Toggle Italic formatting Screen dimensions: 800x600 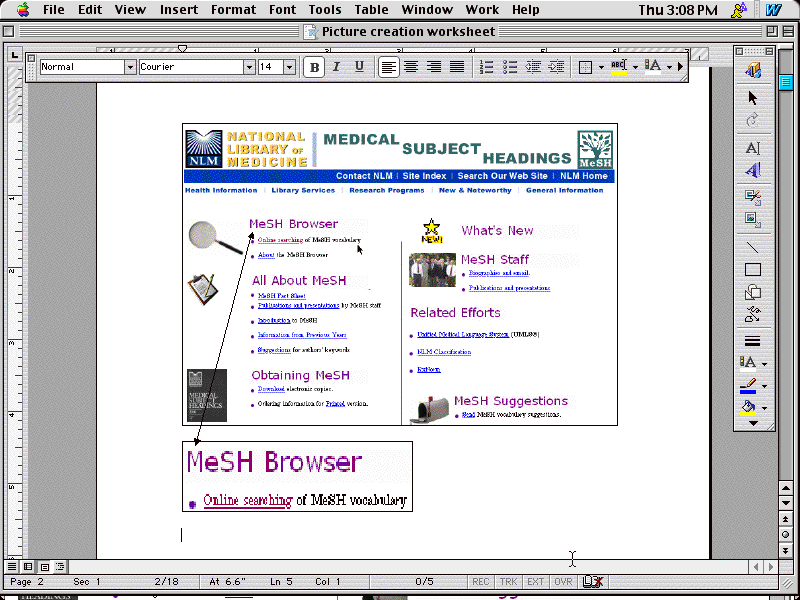[336, 67]
